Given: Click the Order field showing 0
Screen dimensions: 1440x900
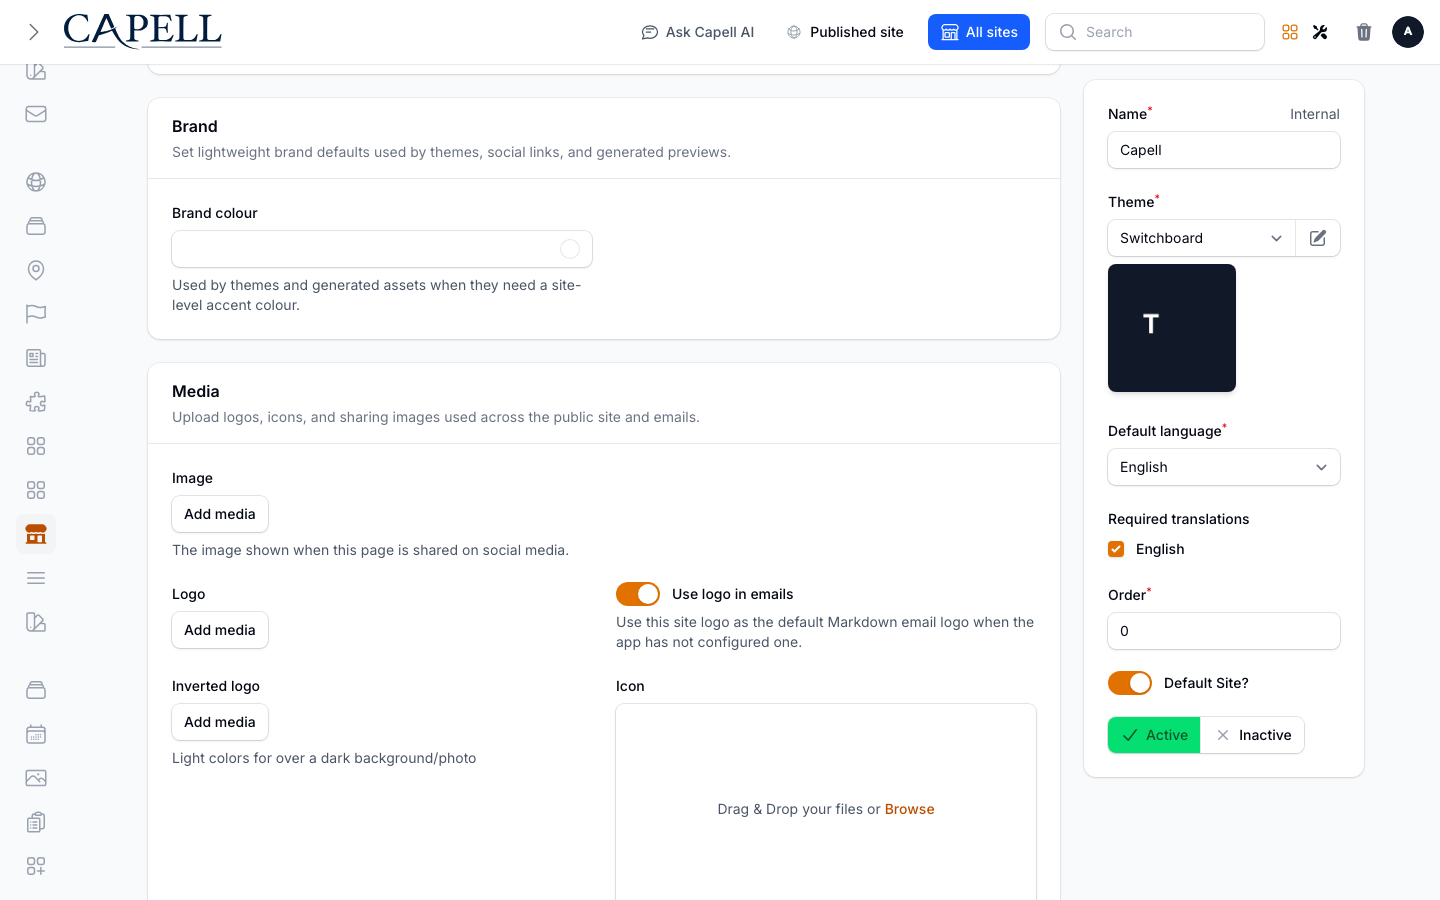Looking at the screenshot, I should pyautogui.click(x=1224, y=631).
